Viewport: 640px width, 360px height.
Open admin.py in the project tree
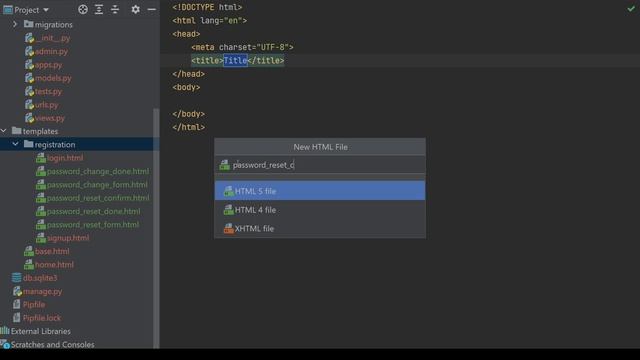point(51,51)
